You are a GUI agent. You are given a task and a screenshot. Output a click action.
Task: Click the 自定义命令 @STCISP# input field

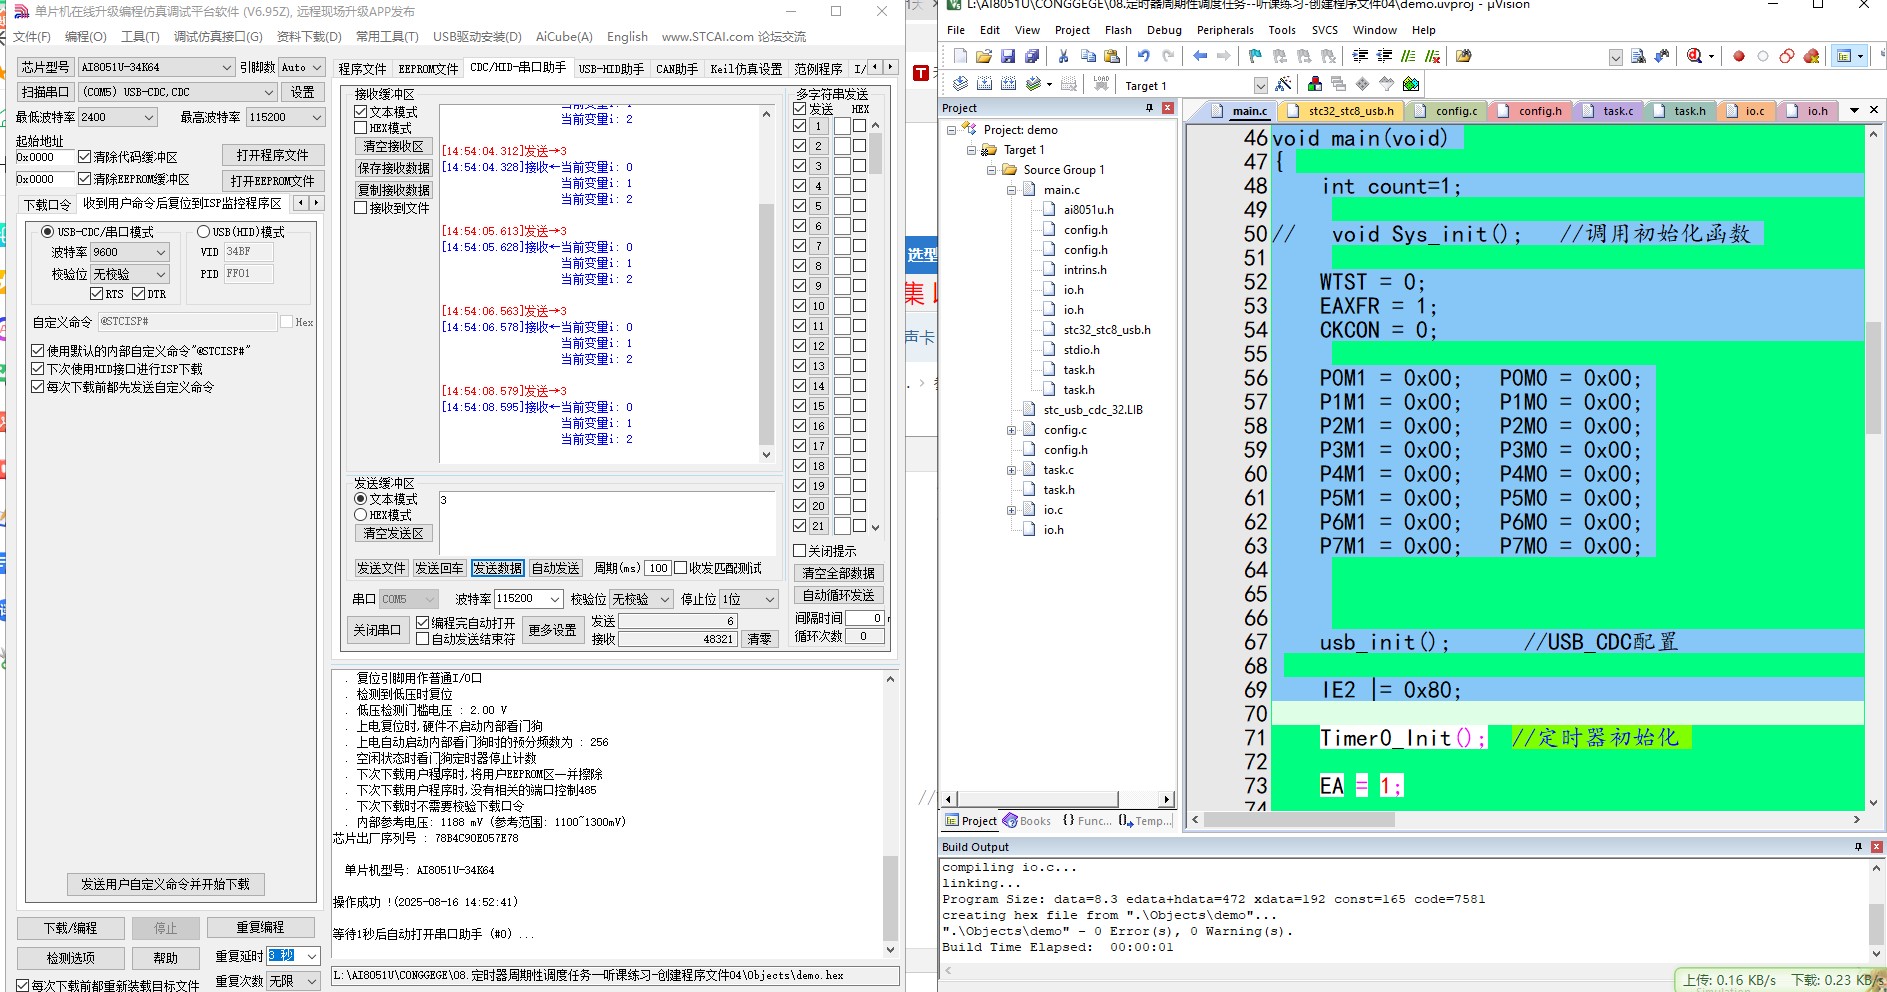coord(187,322)
